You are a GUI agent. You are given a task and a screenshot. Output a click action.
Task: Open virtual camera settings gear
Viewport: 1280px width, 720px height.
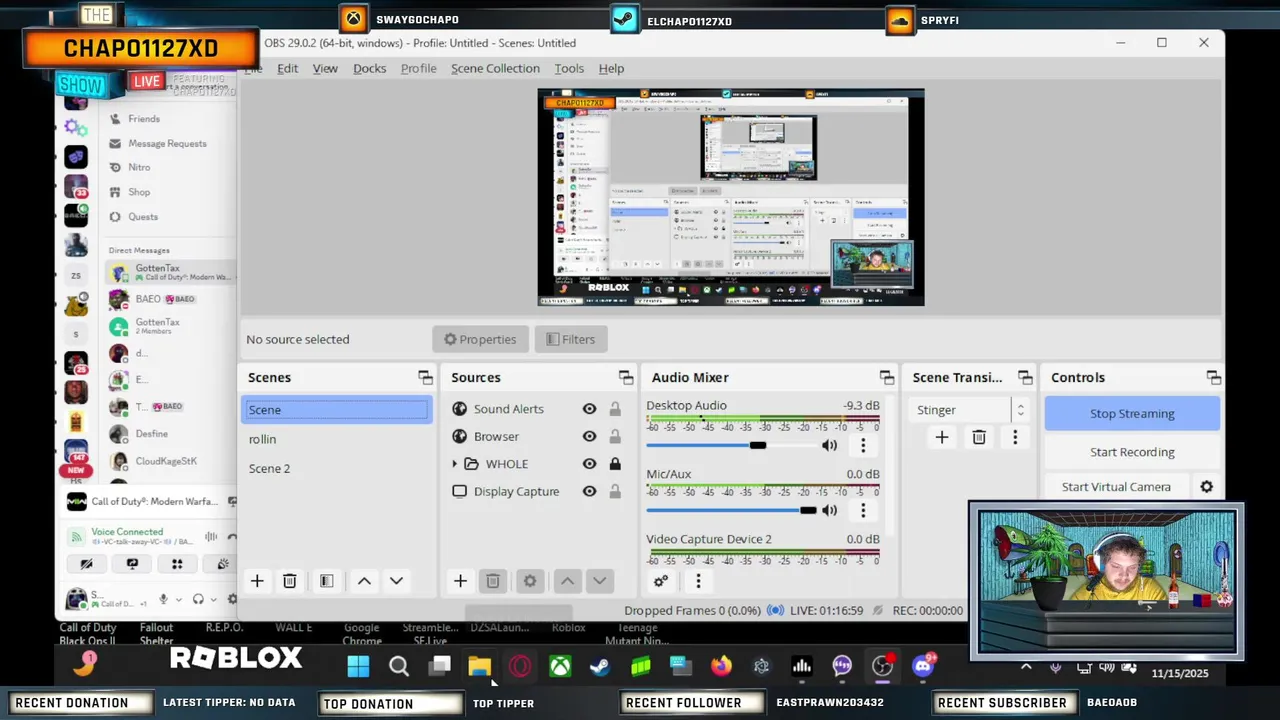pos(1207,487)
